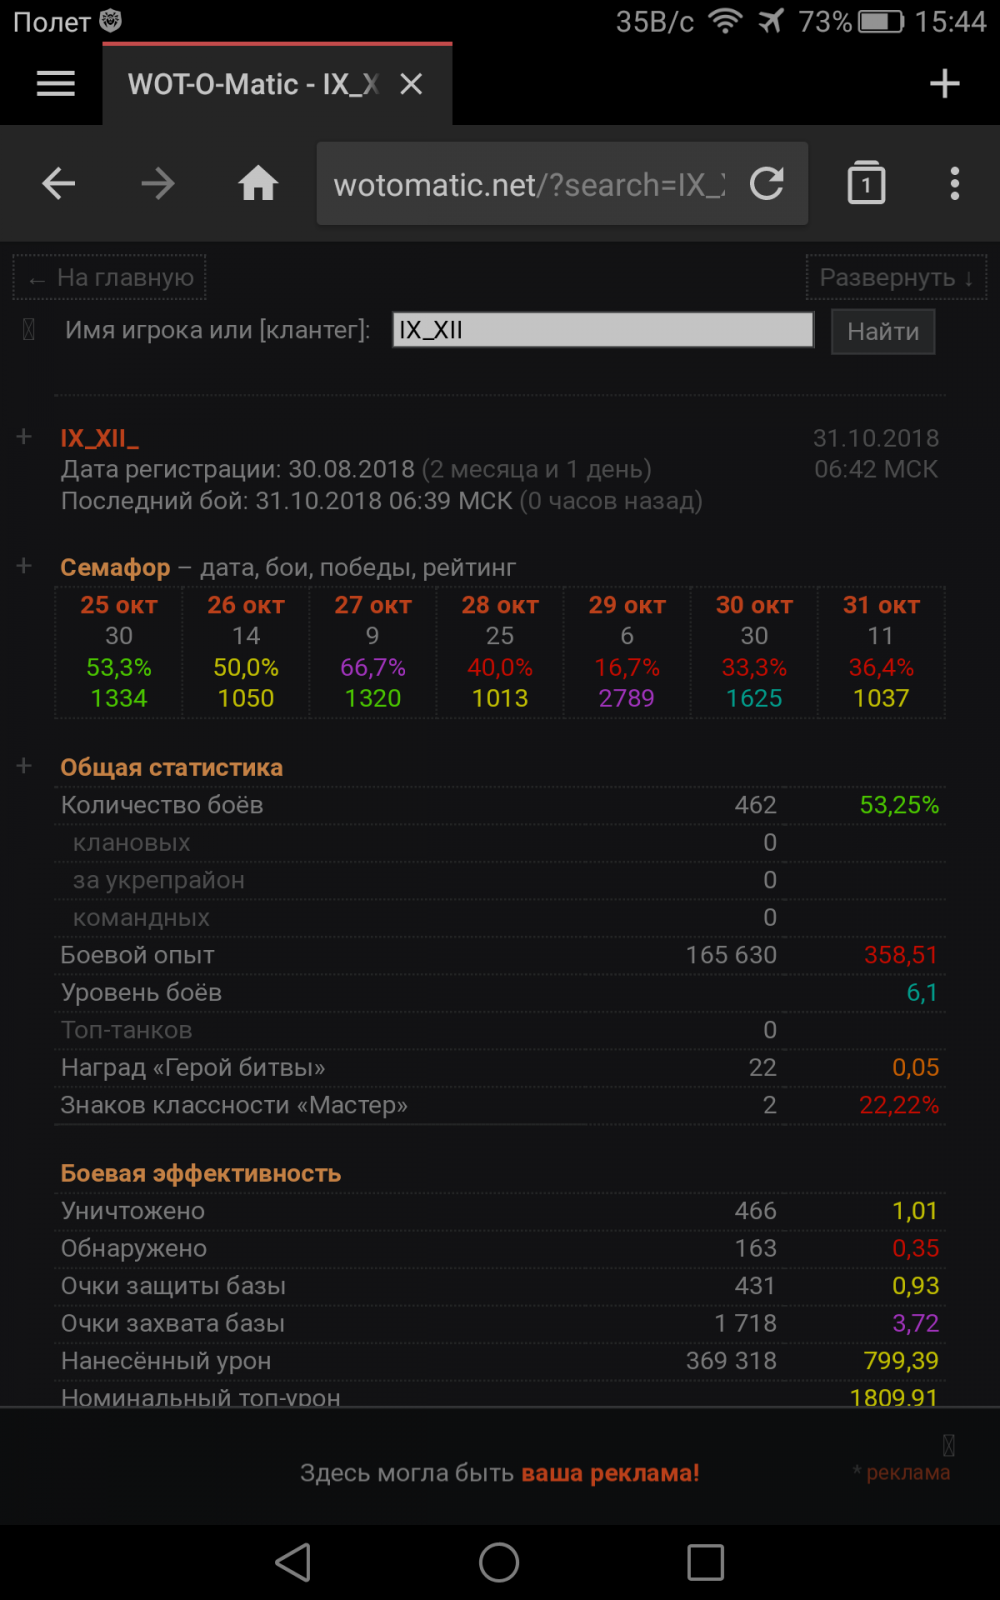This screenshot has height=1600, width=1000.
Task: Tap the Android back navigation button
Action: coord(293,1562)
